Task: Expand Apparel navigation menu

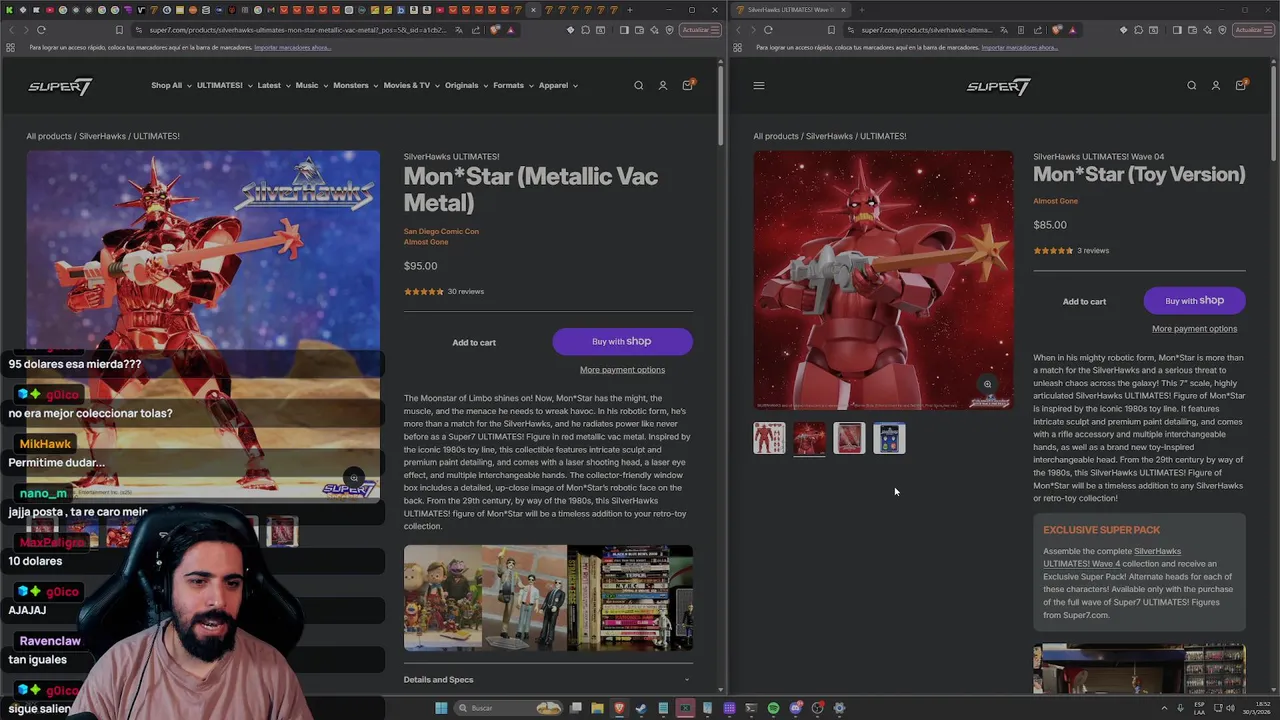Action: [x=558, y=86]
